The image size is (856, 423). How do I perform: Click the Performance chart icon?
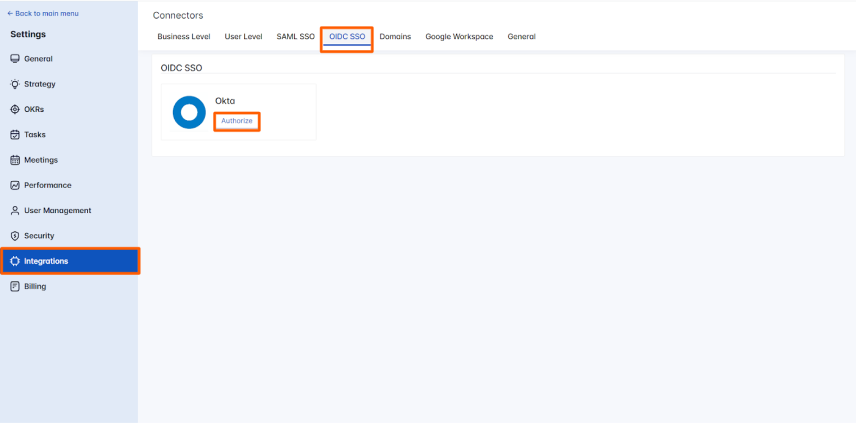[15, 185]
